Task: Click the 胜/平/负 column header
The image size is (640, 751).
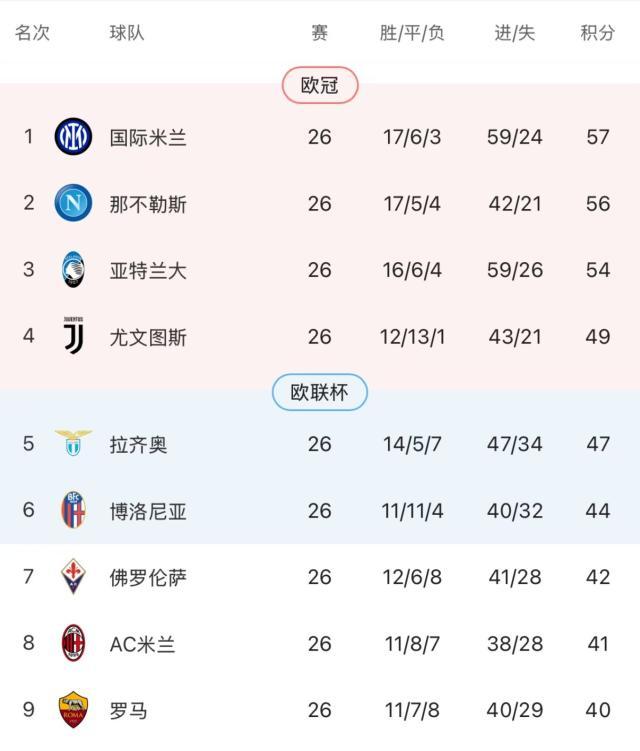Action: point(412,33)
